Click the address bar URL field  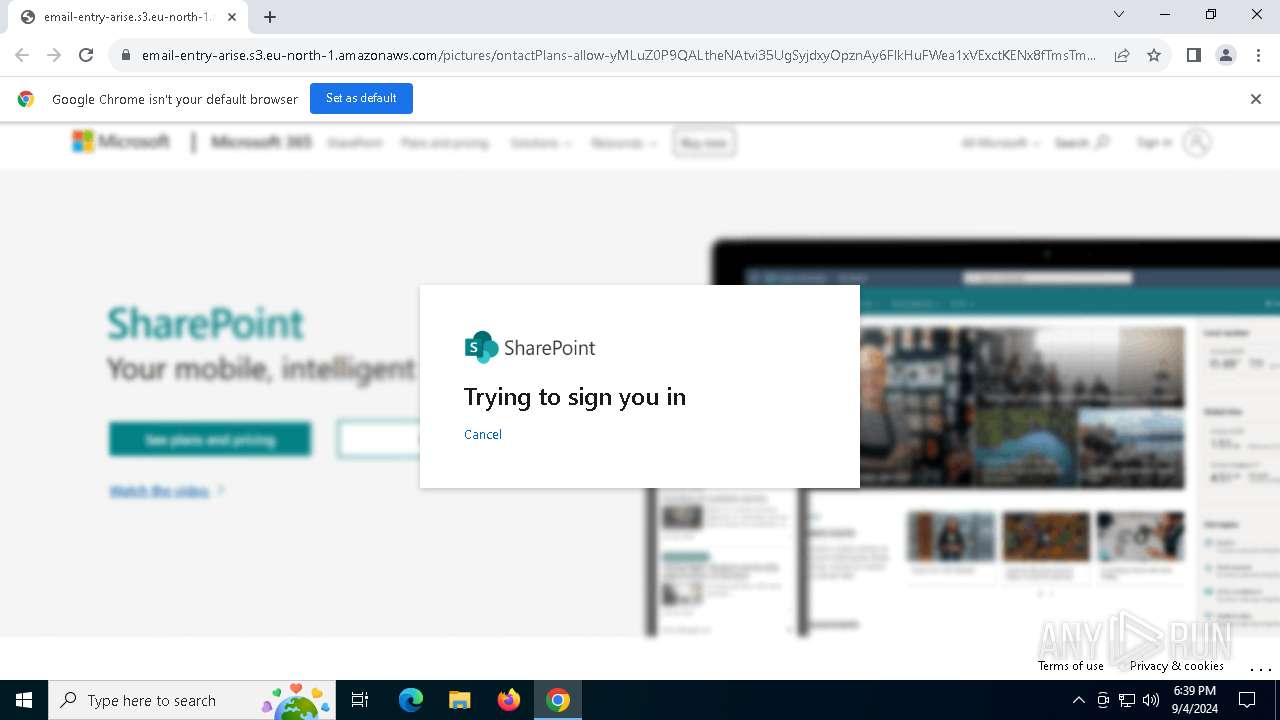[618, 56]
